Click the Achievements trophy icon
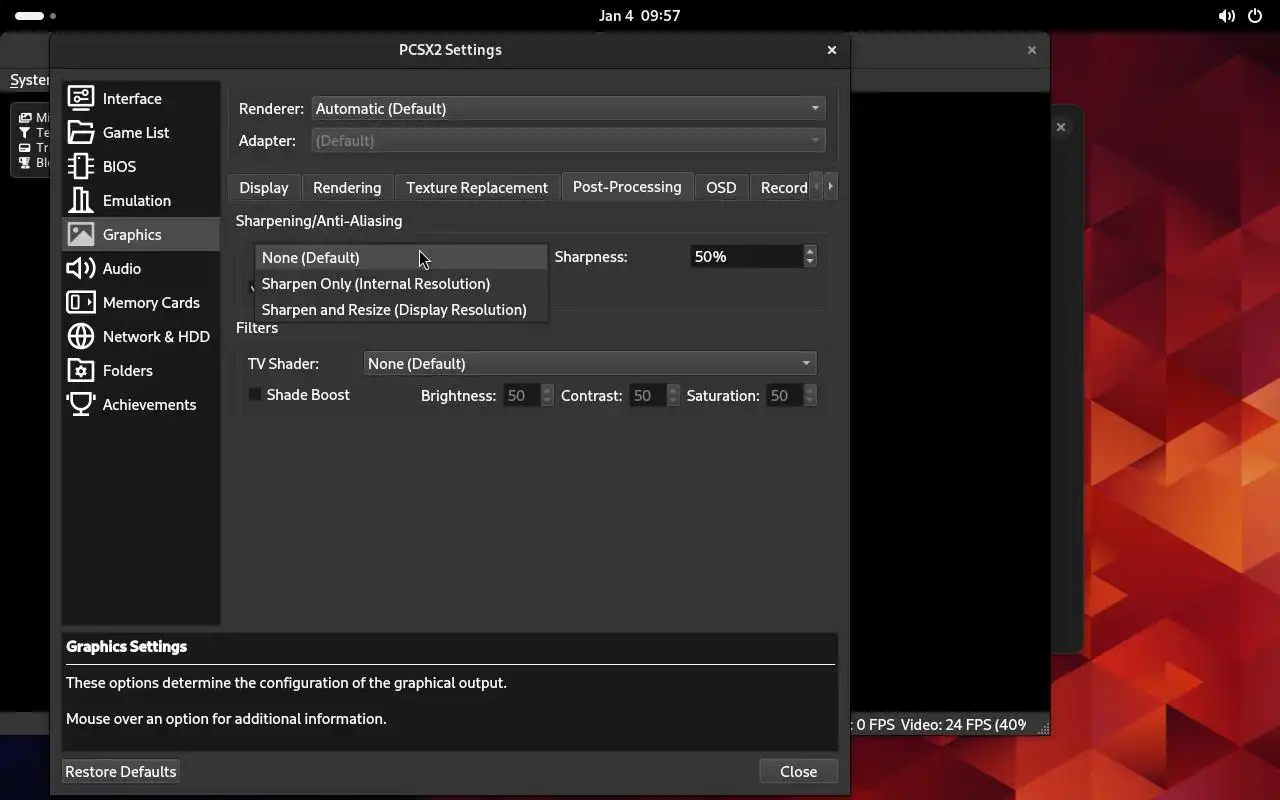This screenshot has width=1280, height=800. 81,404
